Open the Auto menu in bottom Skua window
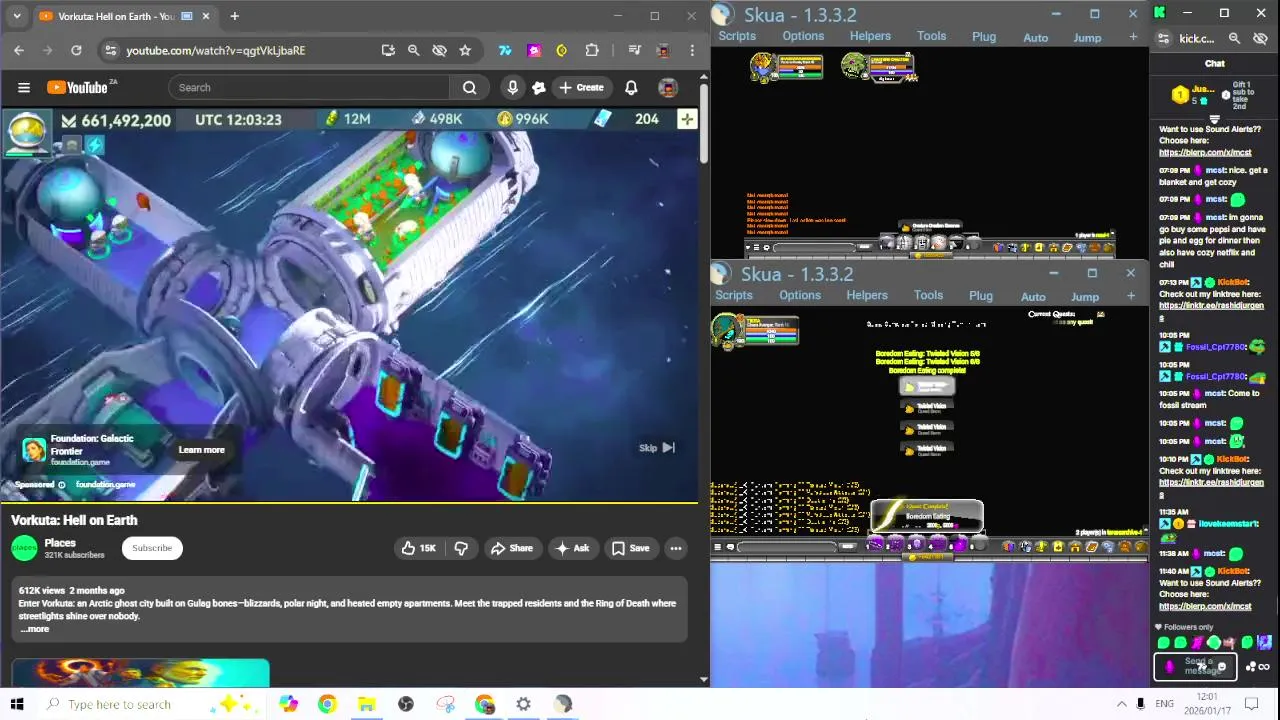Screen dimensions: 1280x720 pos(1033,297)
